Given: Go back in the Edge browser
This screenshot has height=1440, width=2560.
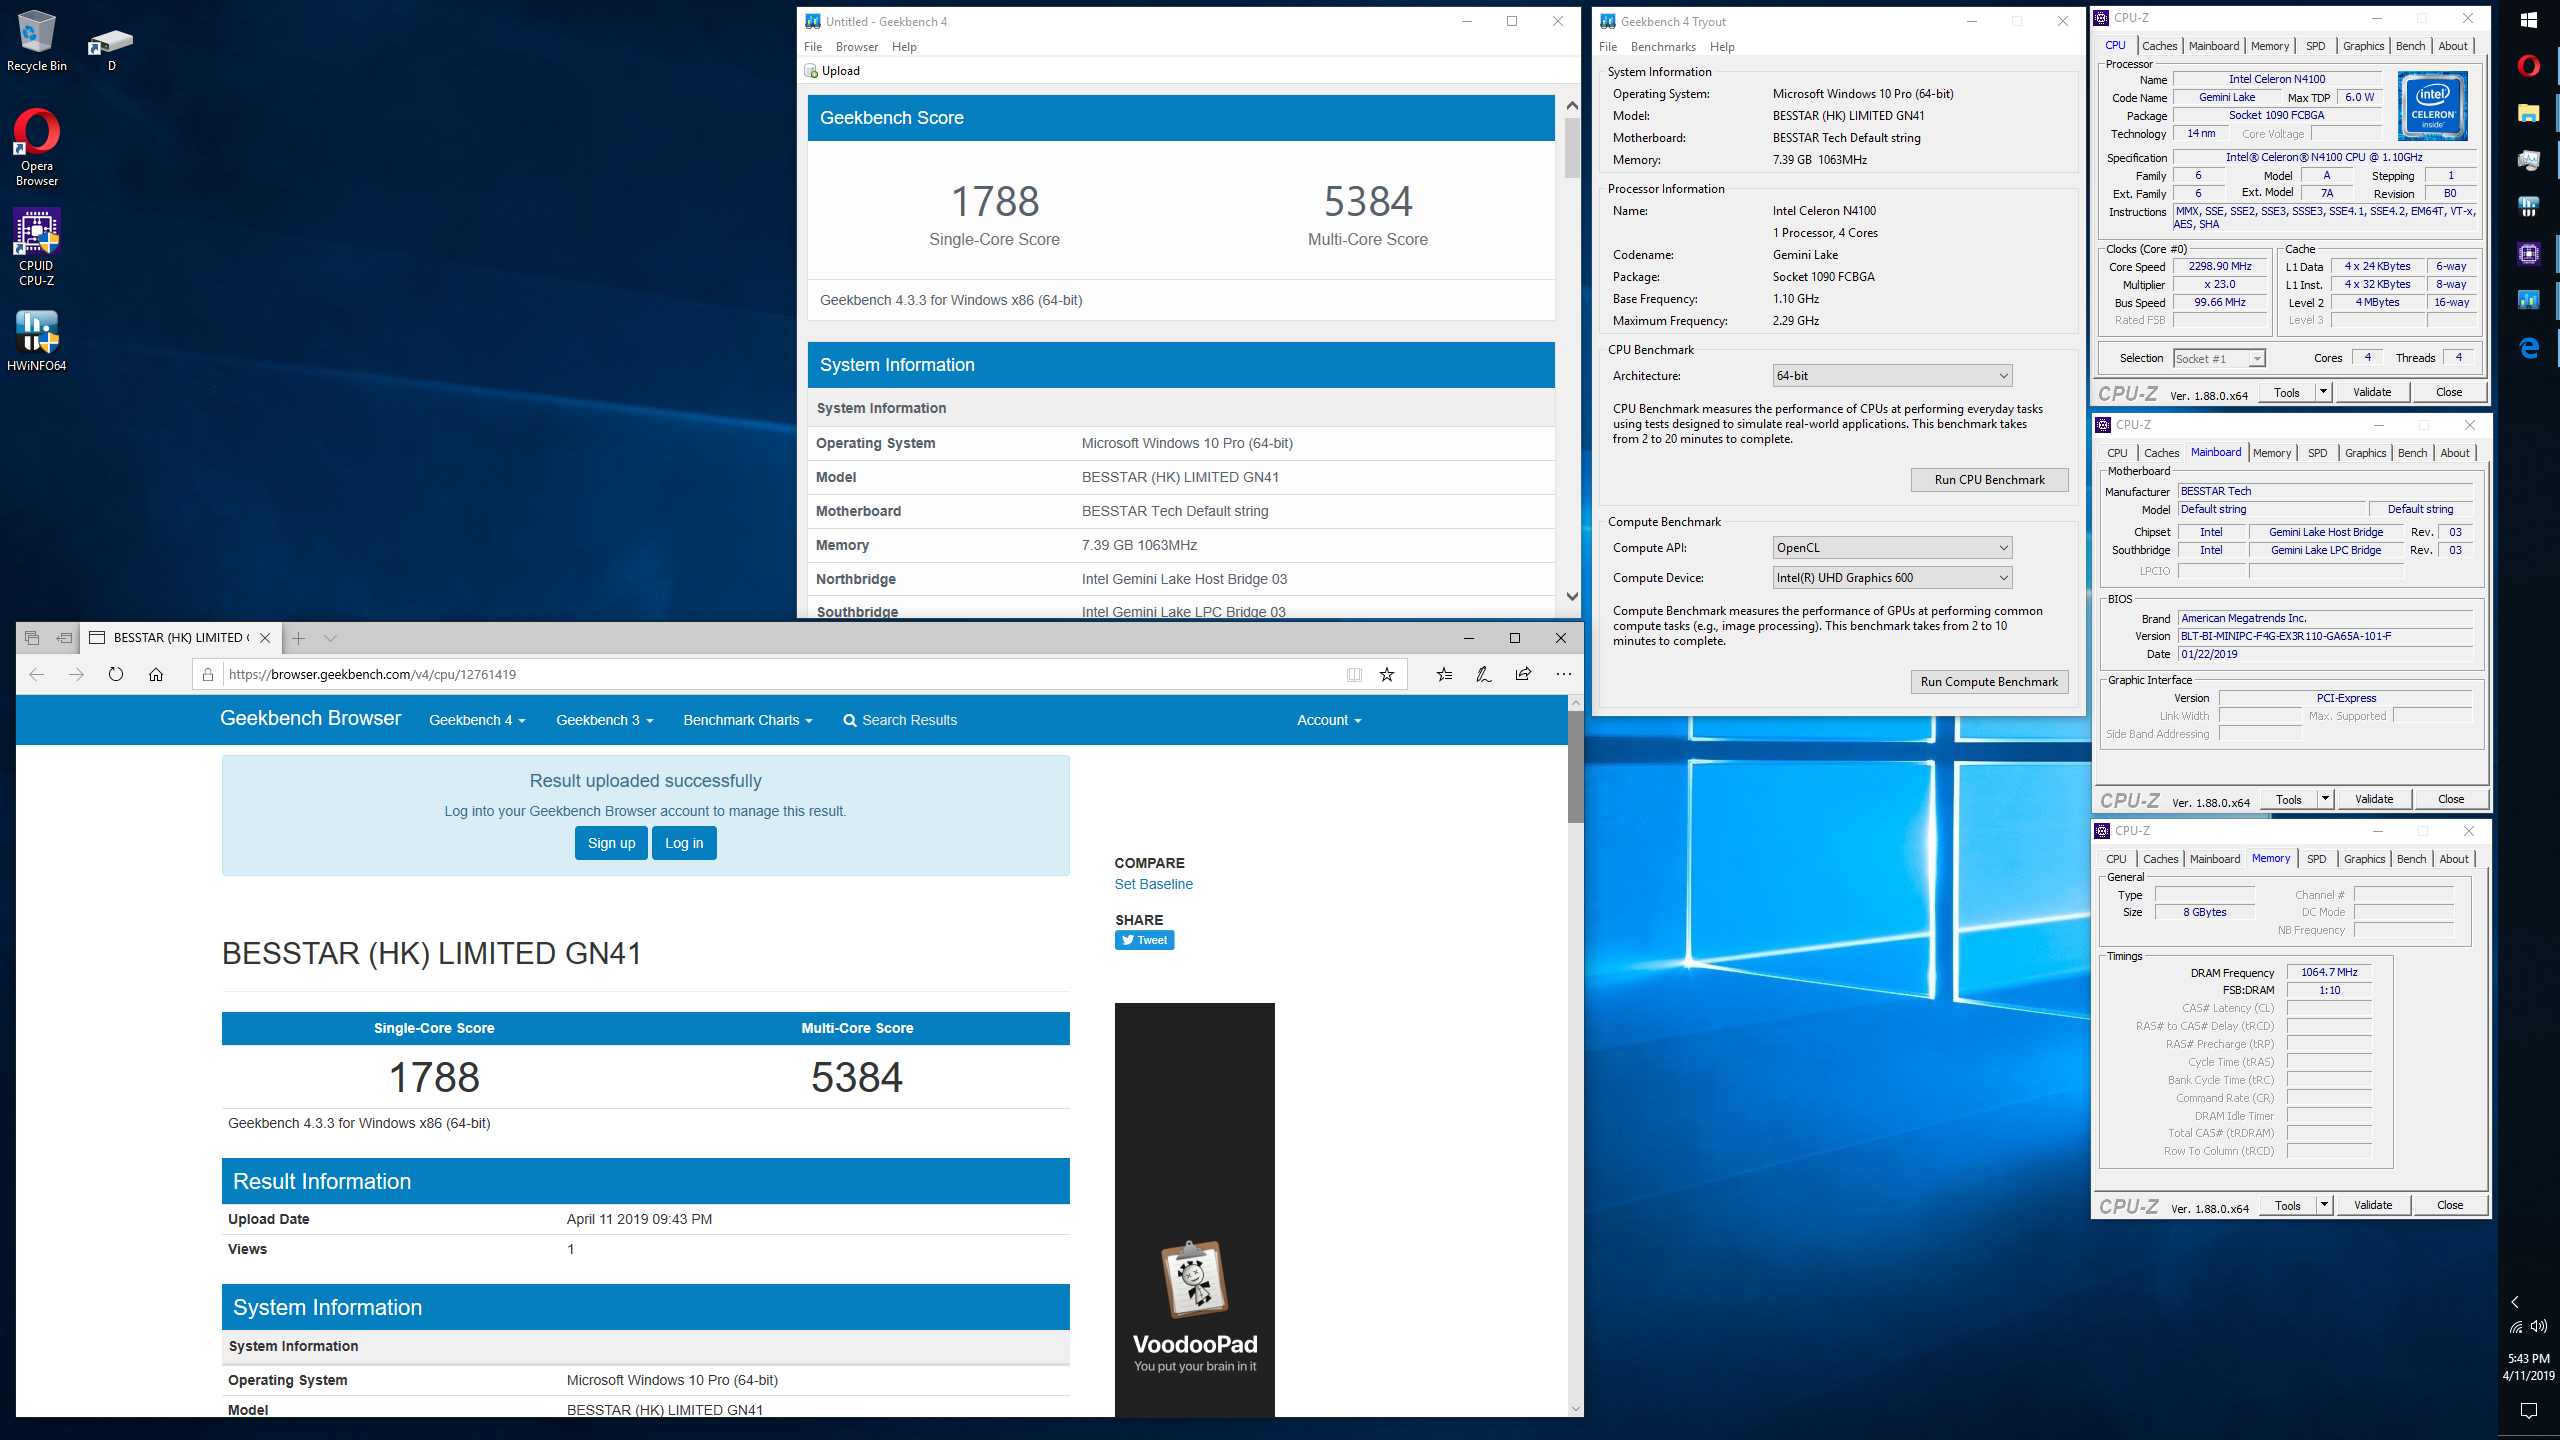Looking at the screenshot, I should [37, 674].
